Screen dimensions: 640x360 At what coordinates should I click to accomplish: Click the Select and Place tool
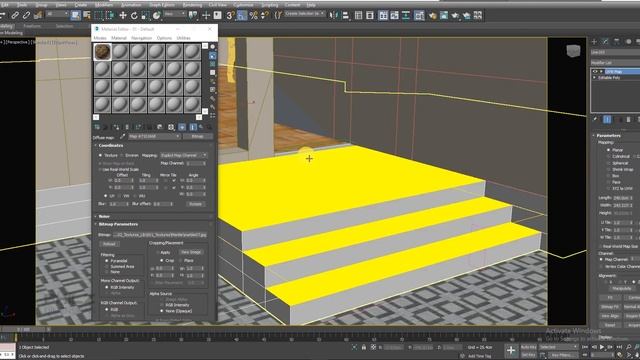tap(157, 16)
